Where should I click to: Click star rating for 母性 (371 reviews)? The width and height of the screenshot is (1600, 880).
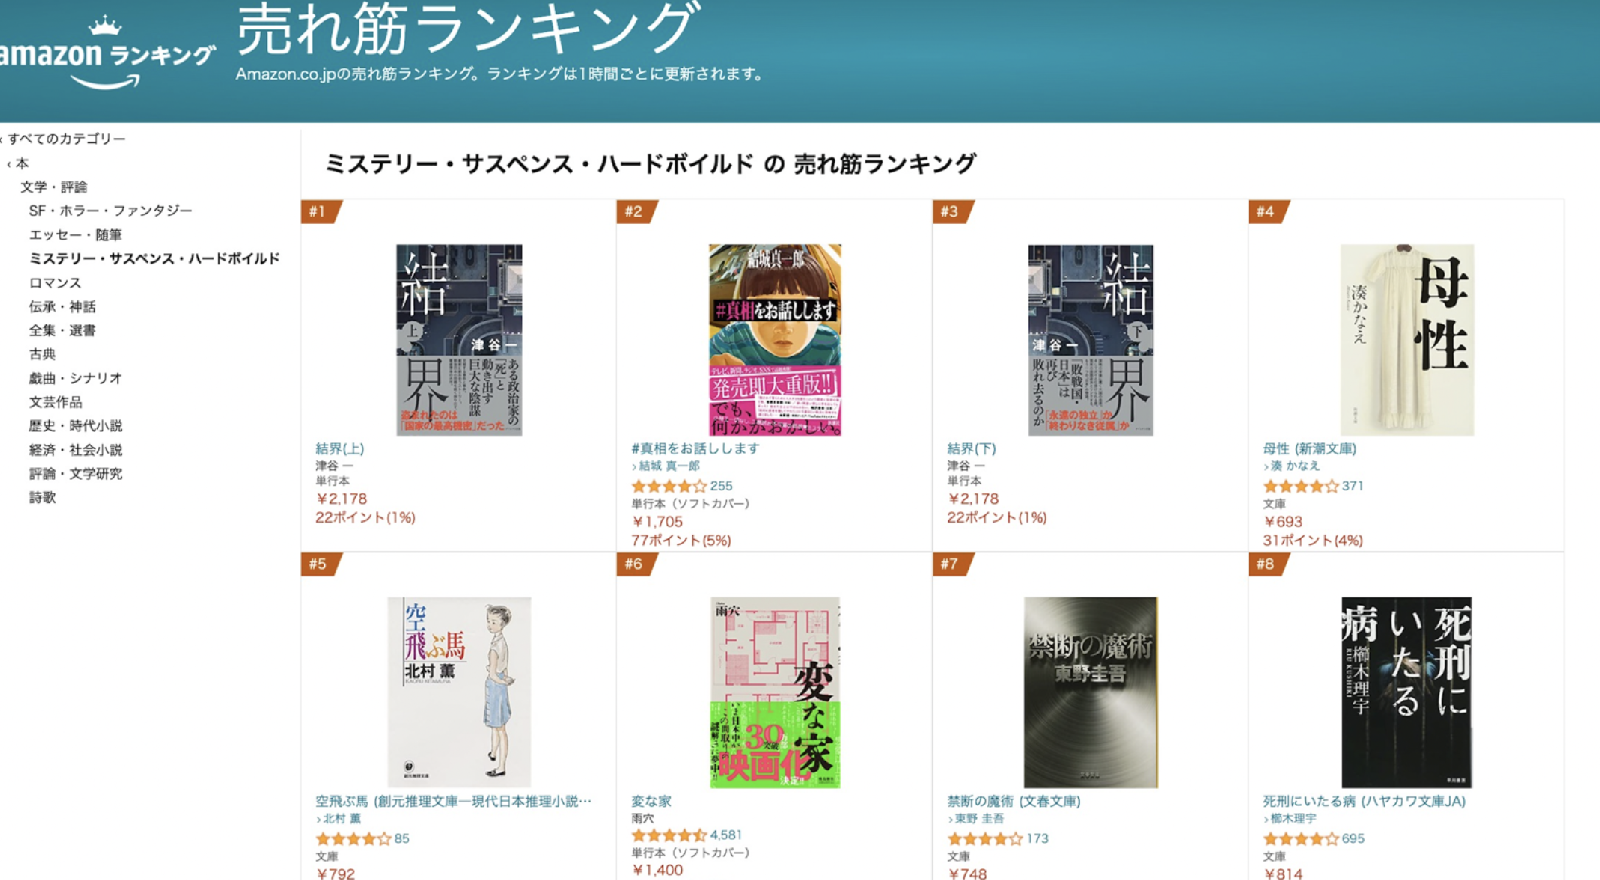[1301, 486]
